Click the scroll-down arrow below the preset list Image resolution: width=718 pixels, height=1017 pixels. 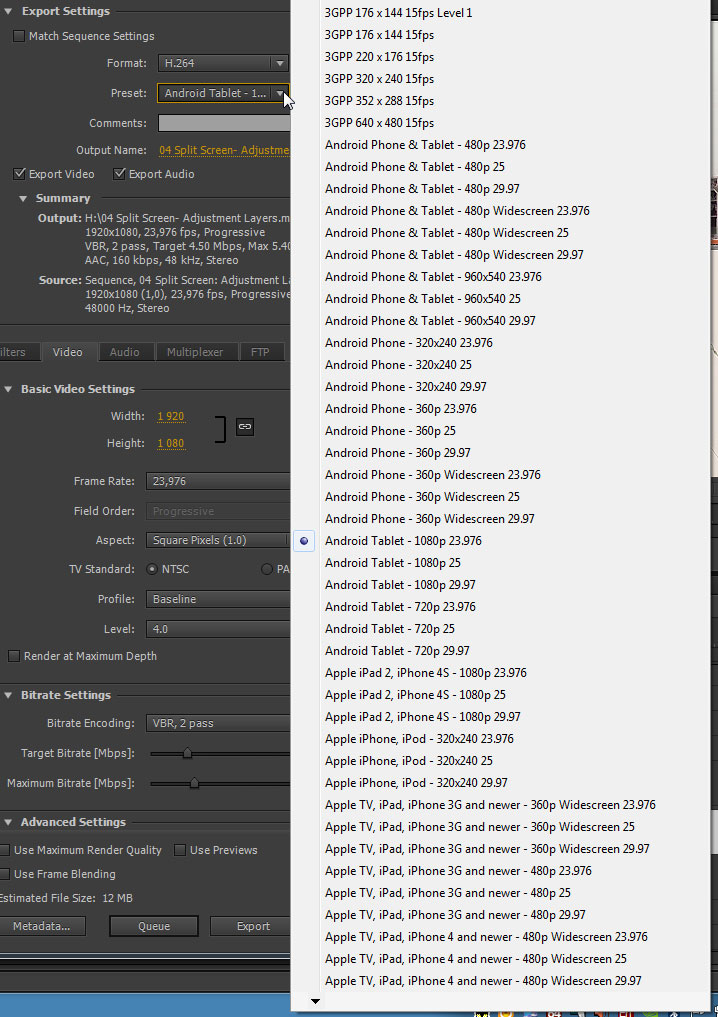[x=315, y=1001]
